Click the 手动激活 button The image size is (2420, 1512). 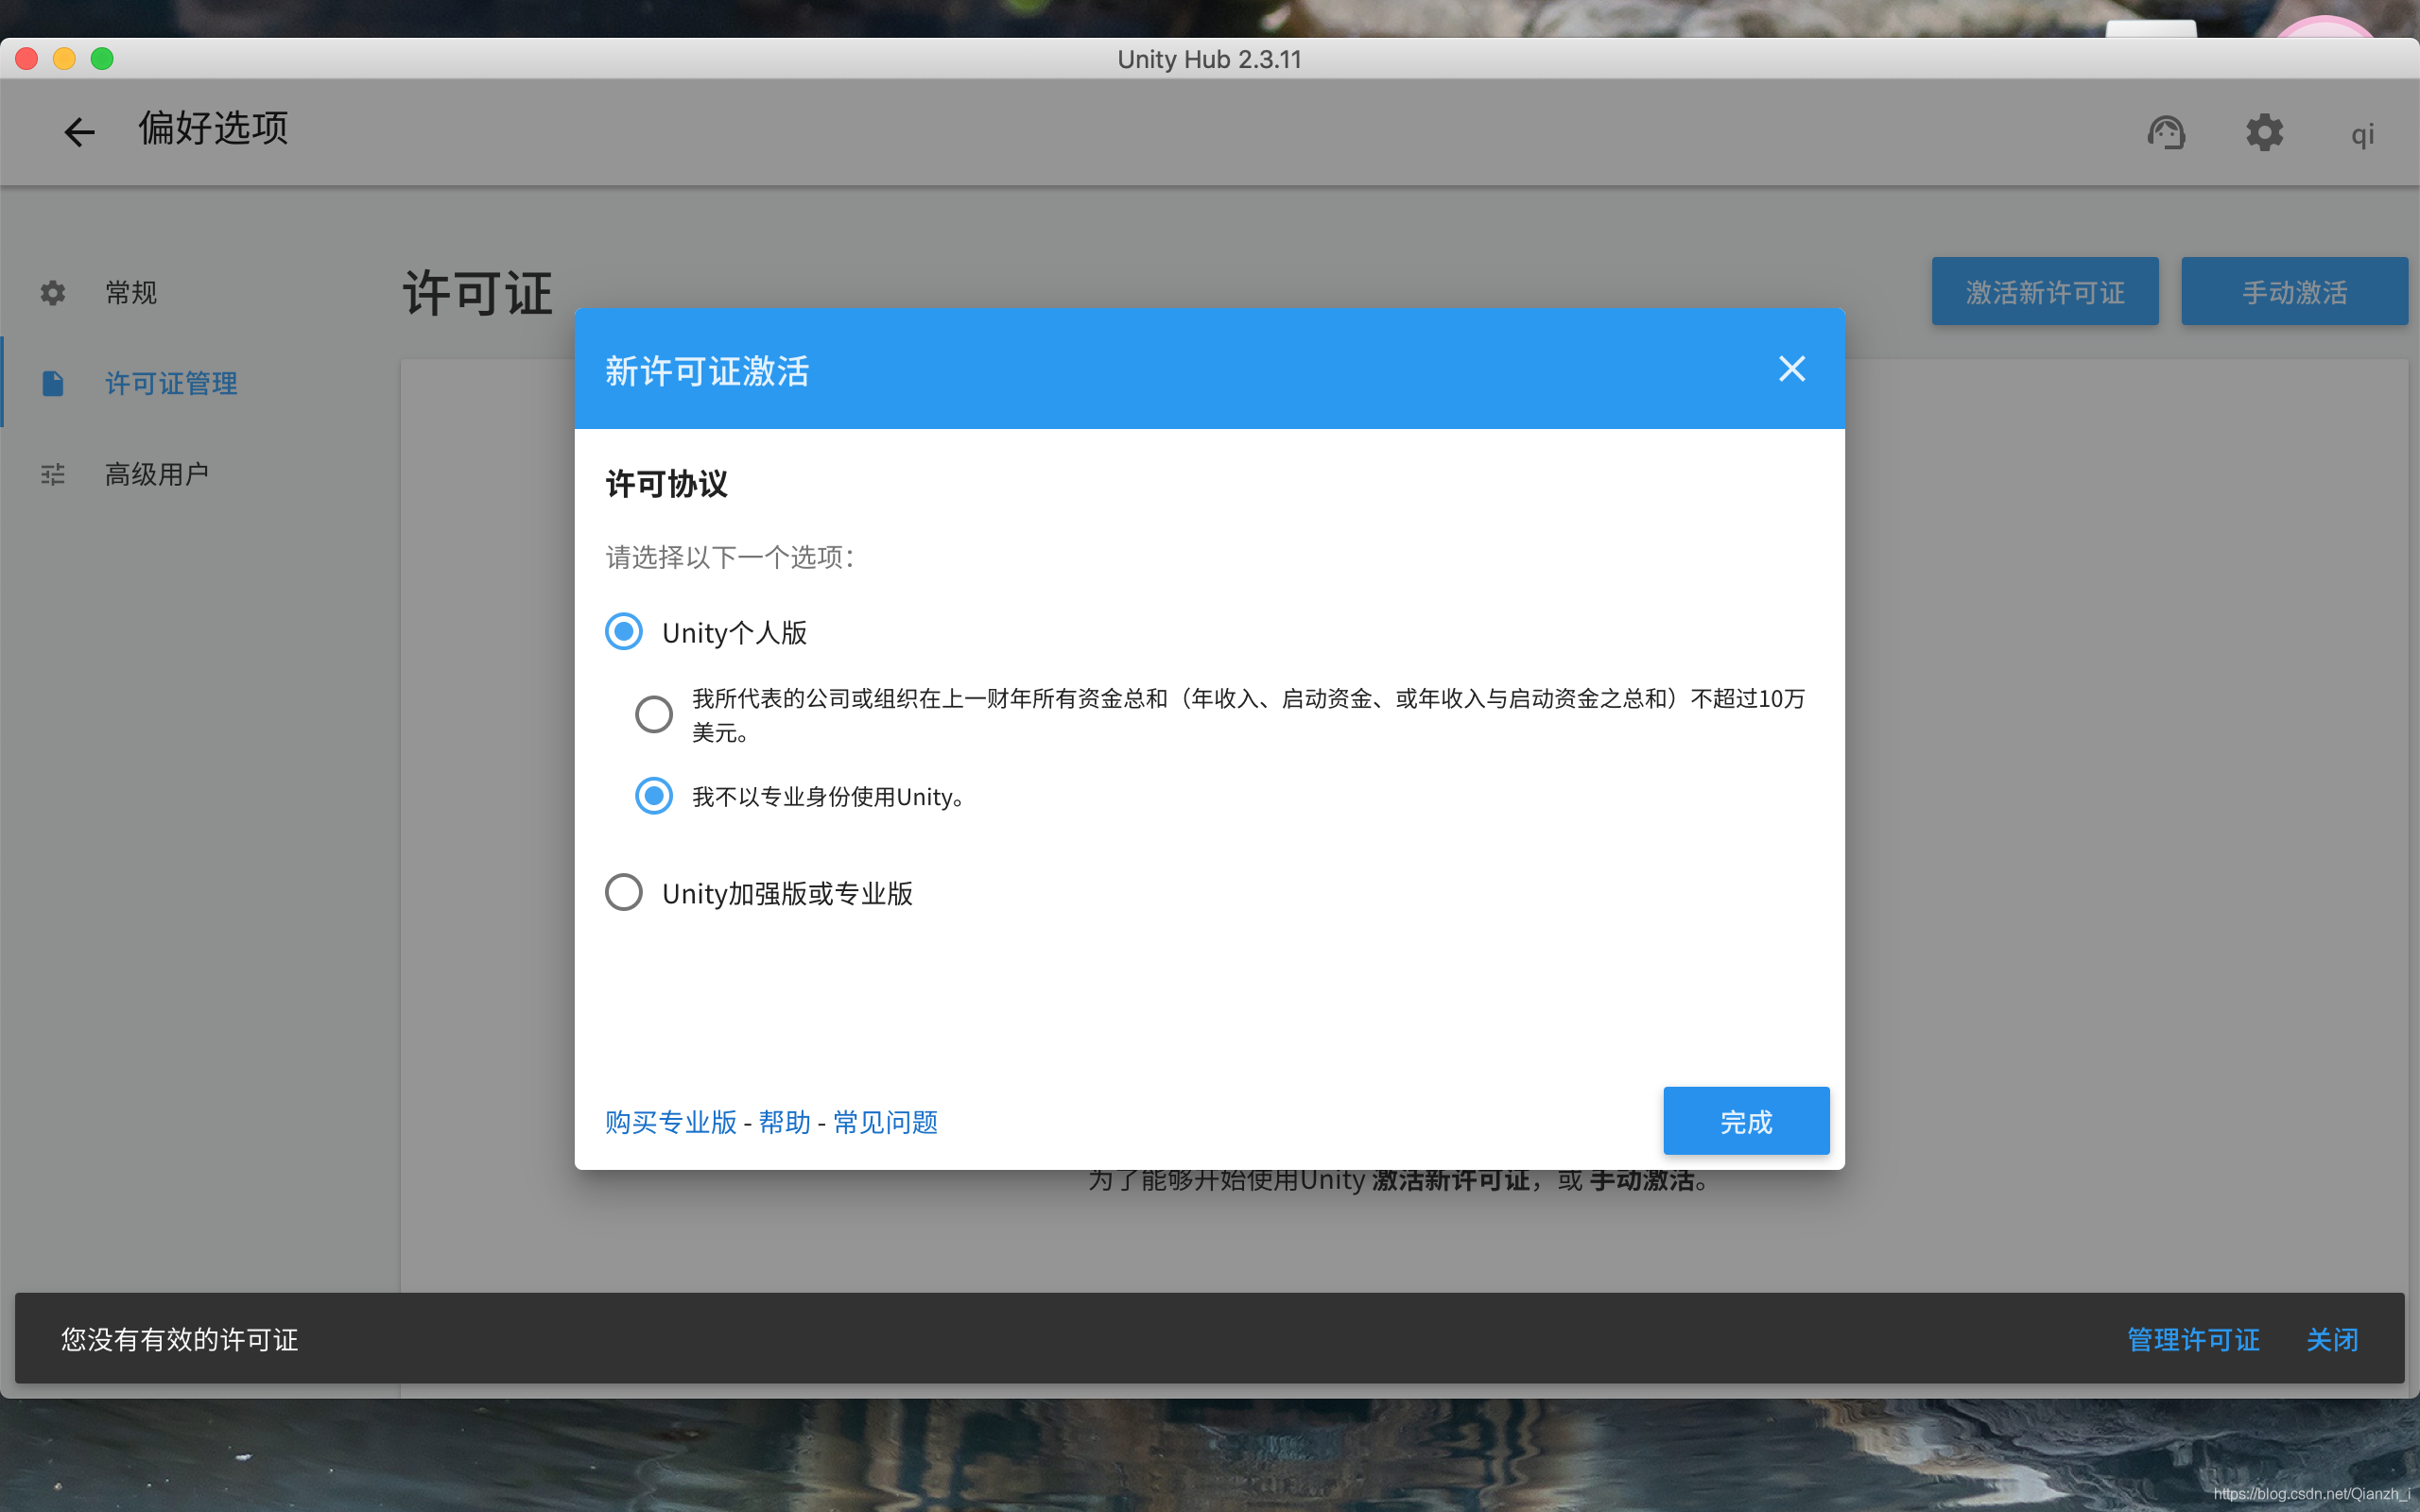(x=2295, y=291)
